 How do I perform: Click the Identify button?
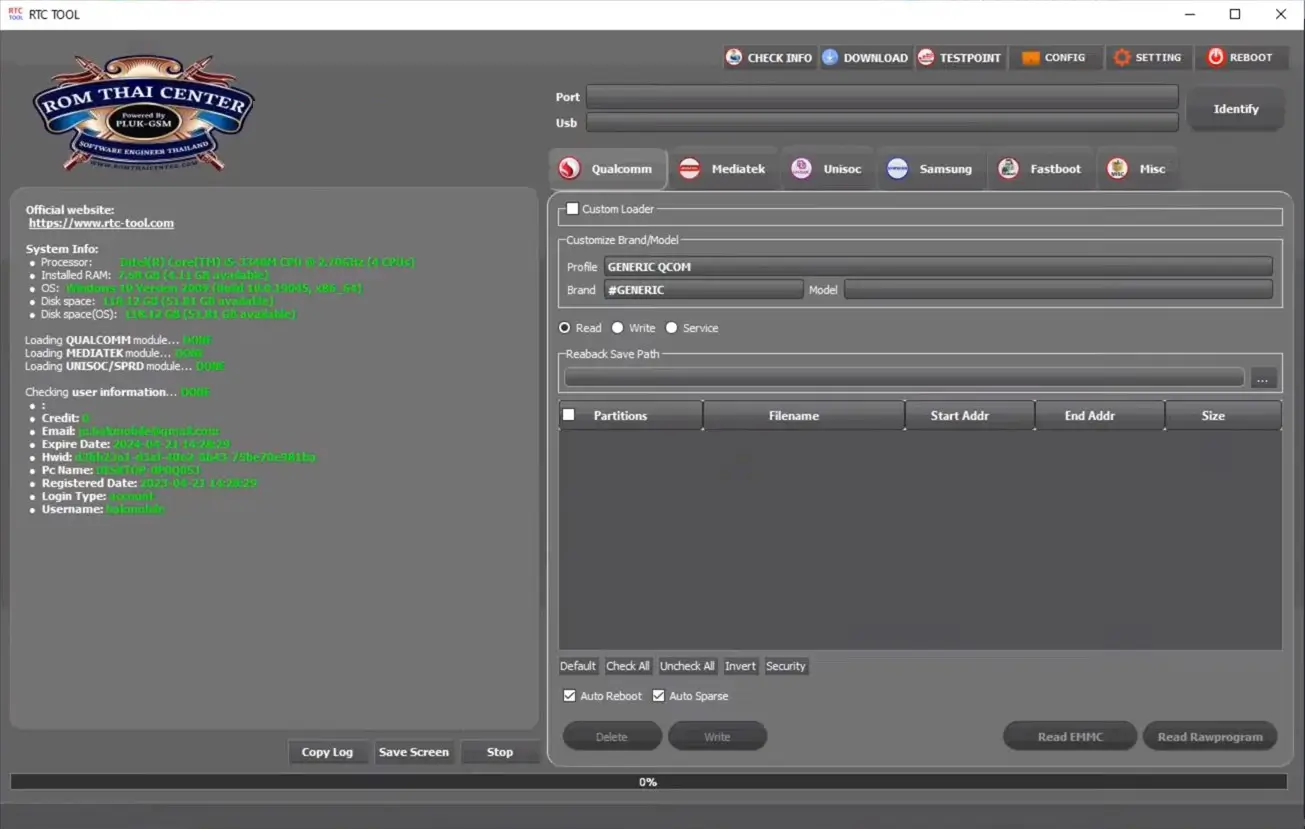click(1236, 109)
